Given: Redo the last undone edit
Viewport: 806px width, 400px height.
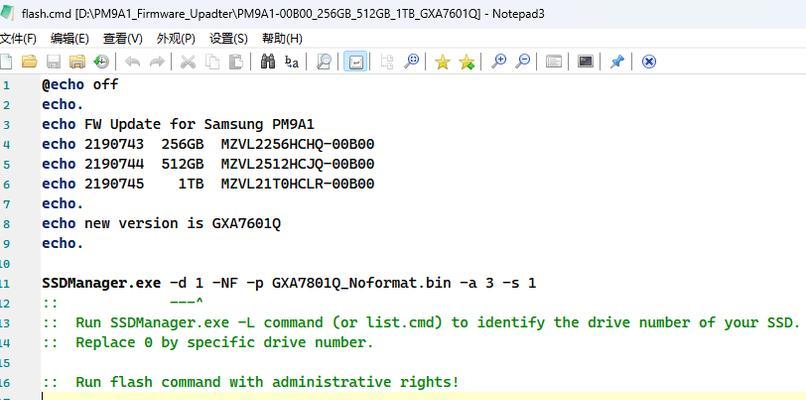Looking at the screenshot, I should tap(157, 62).
